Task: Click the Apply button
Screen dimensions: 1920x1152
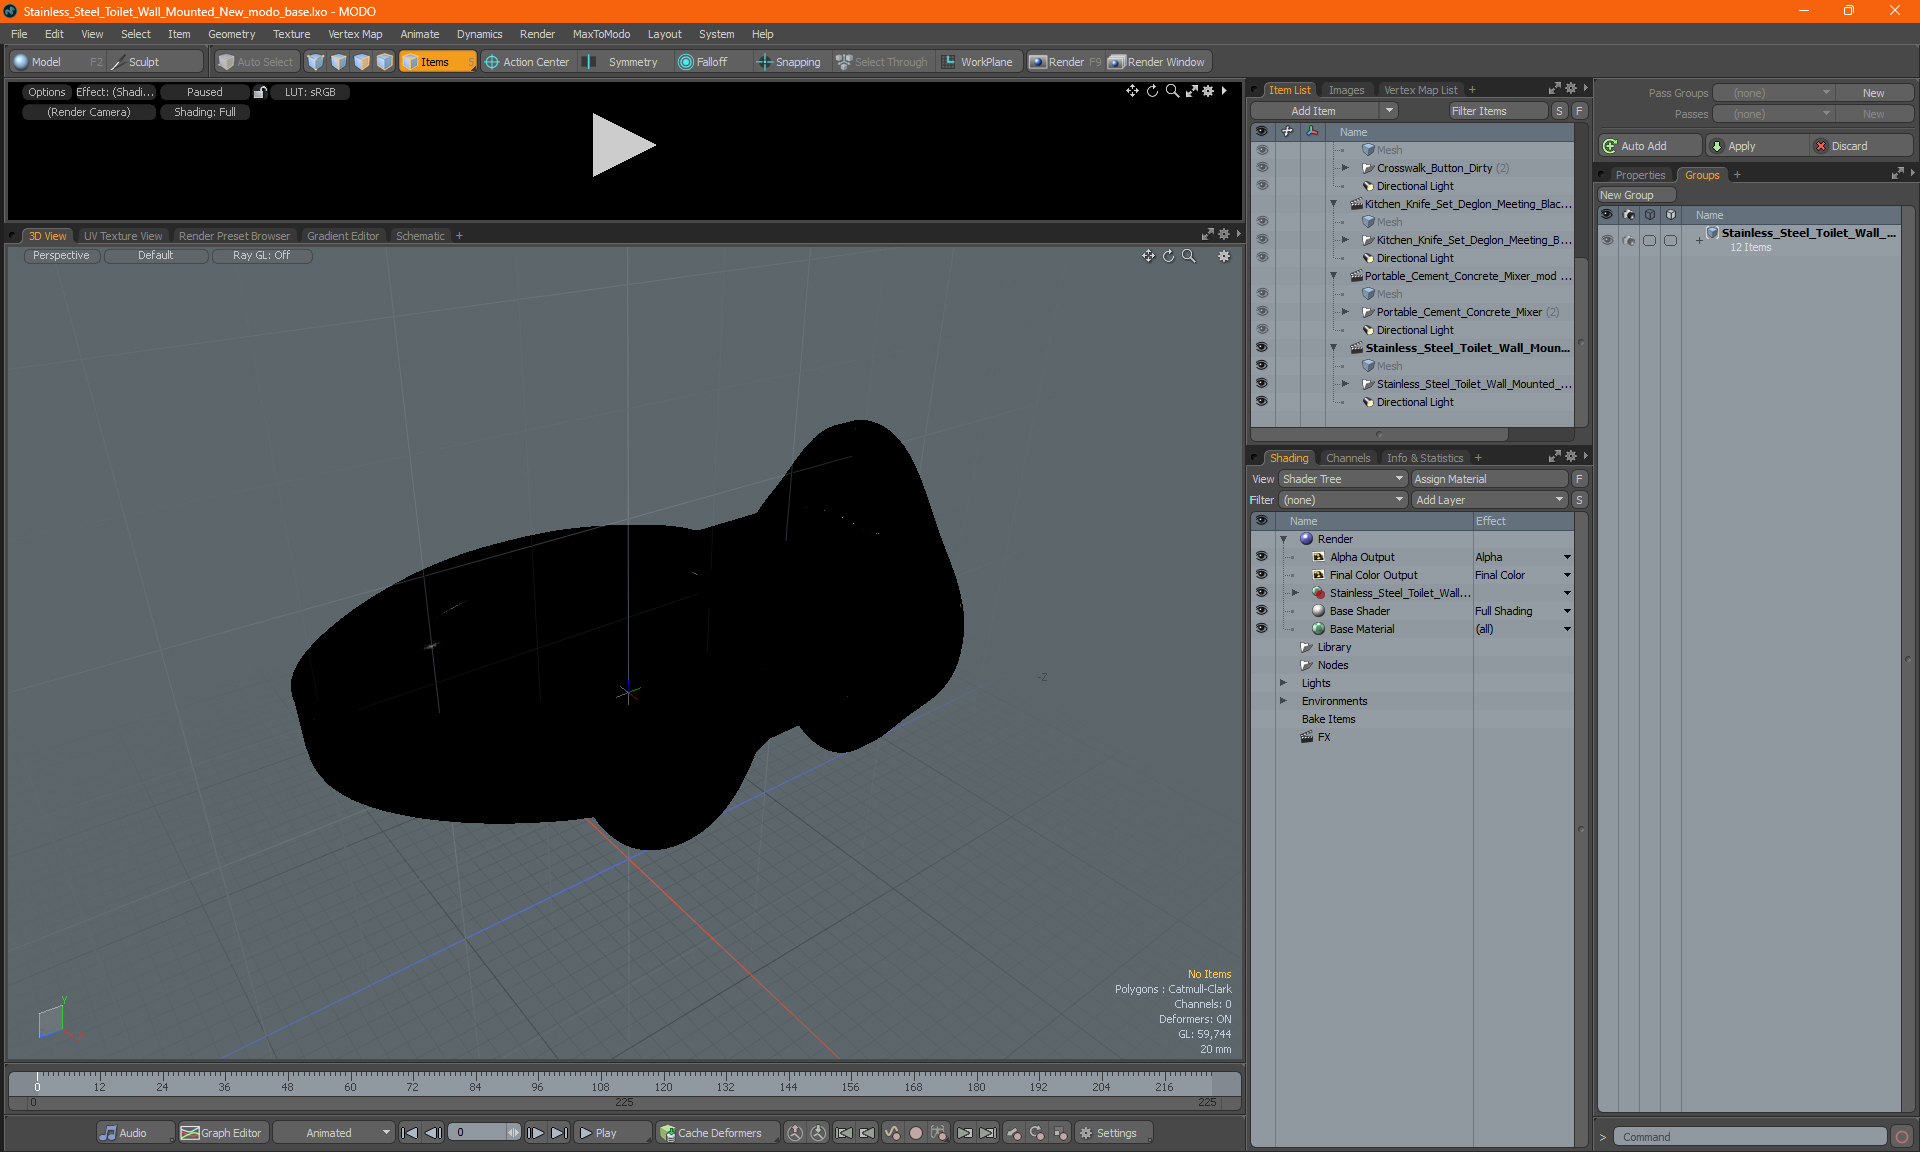Action: pyautogui.click(x=1758, y=146)
